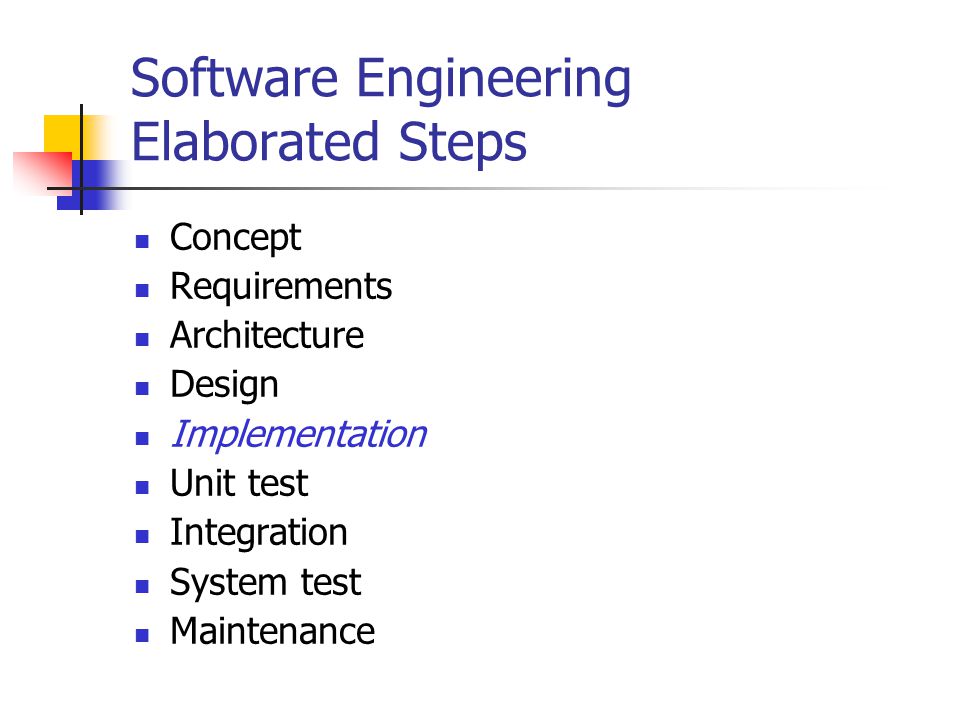
Task: Select the "Architecture" bullet text
Action: [267, 335]
